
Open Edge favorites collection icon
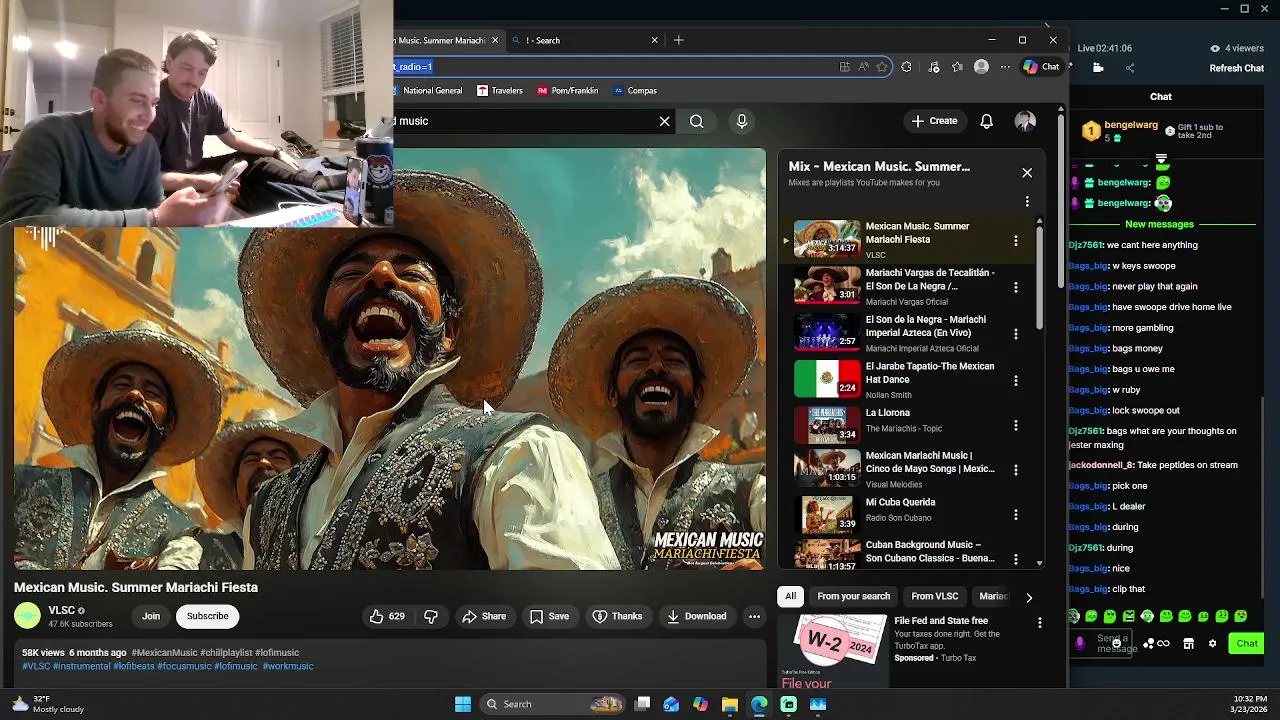[957, 67]
